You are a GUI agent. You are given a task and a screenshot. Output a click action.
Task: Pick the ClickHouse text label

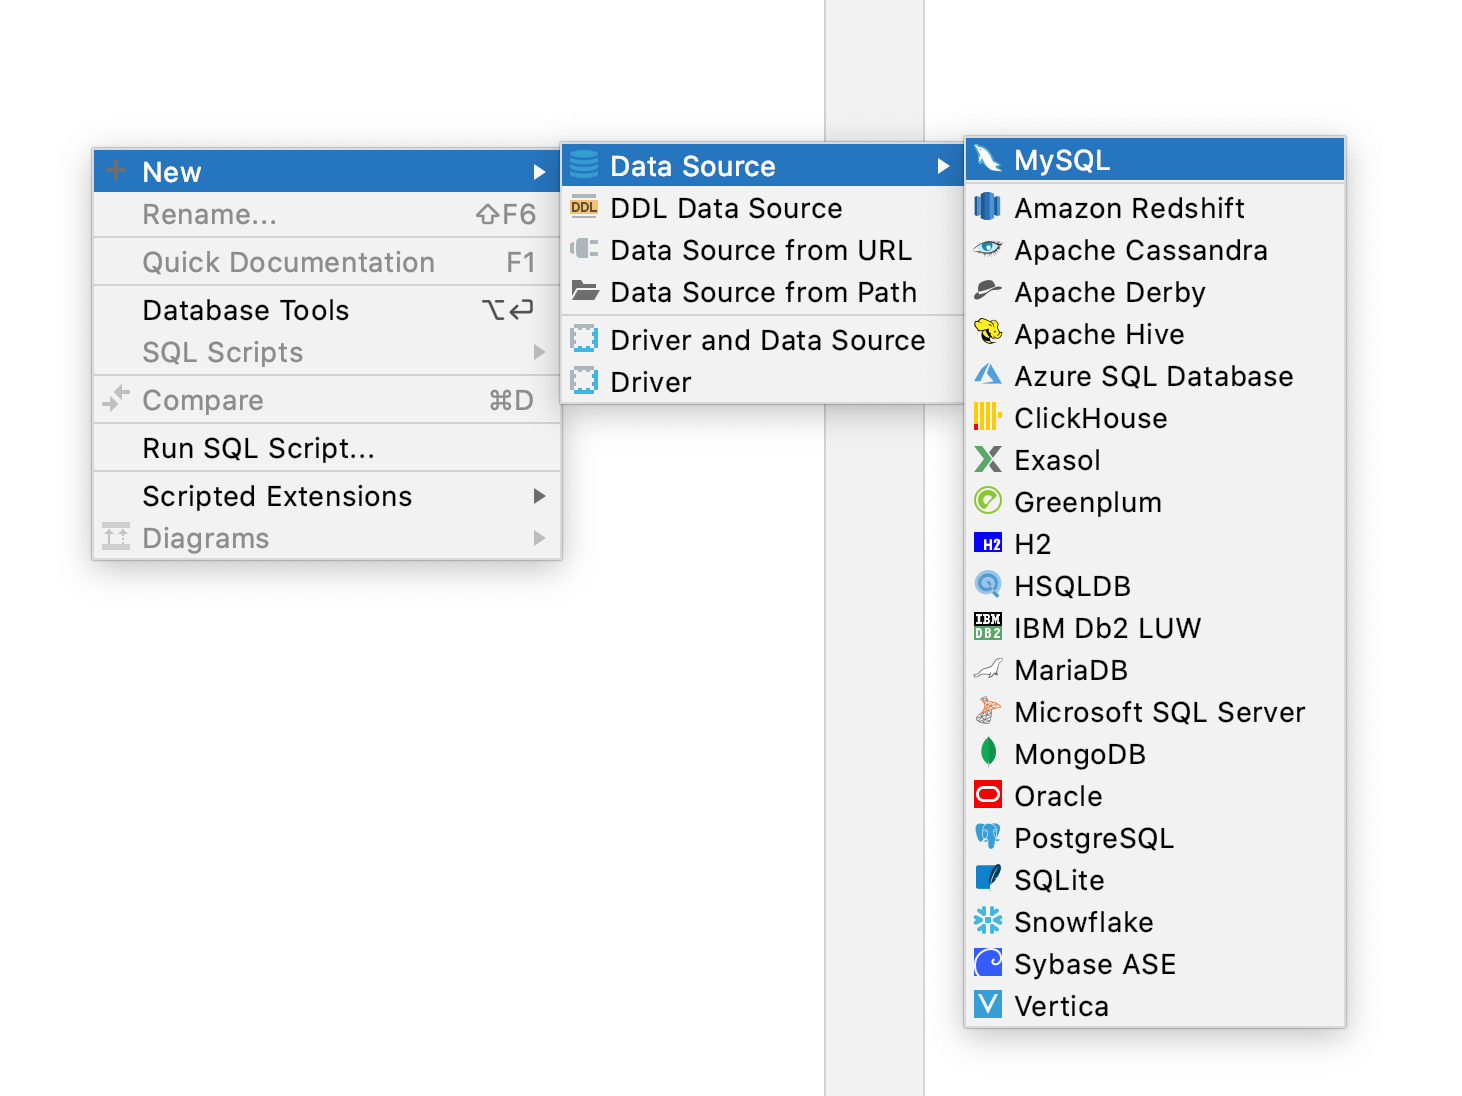coord(1091,418)
